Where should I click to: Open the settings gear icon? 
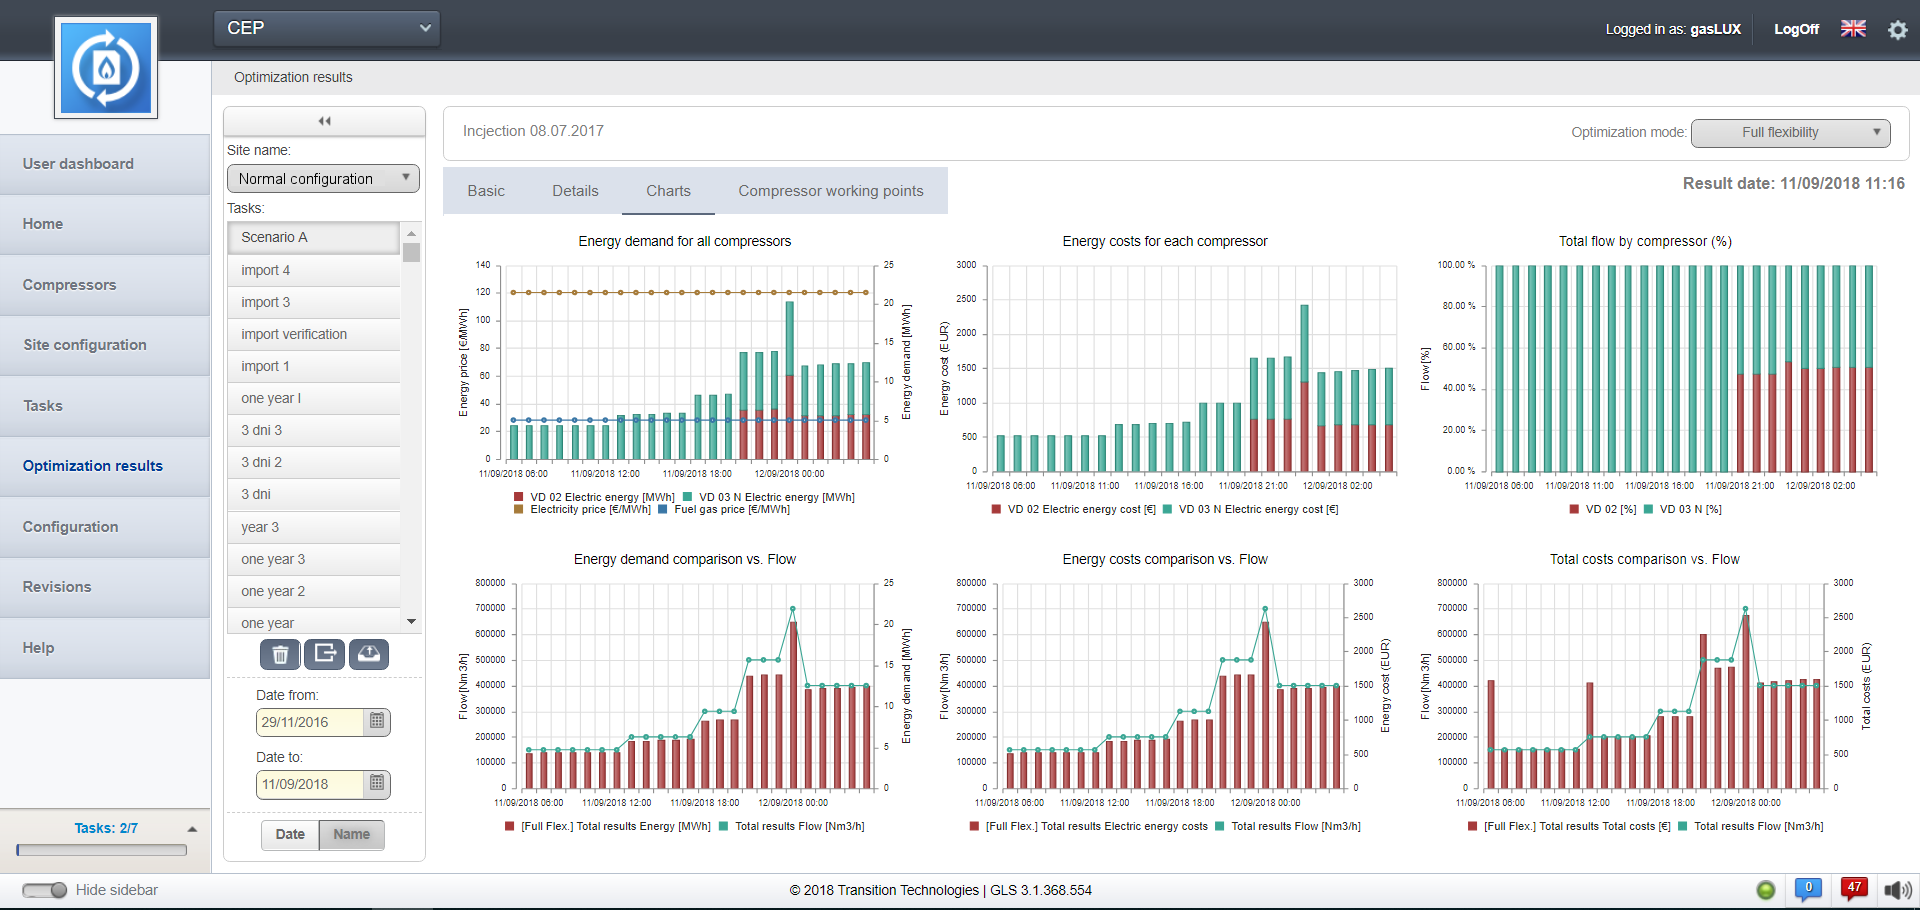coord(1897,30)
